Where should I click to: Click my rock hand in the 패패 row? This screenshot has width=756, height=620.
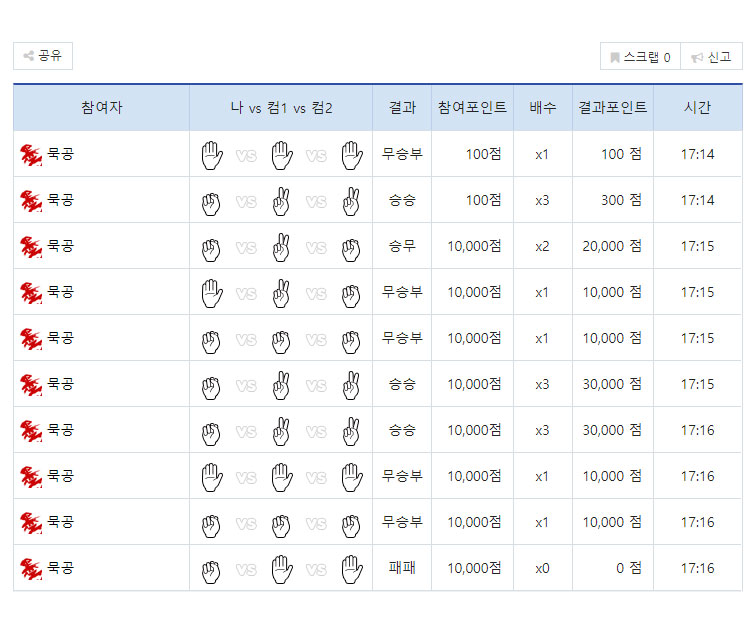tap(210, 569)
